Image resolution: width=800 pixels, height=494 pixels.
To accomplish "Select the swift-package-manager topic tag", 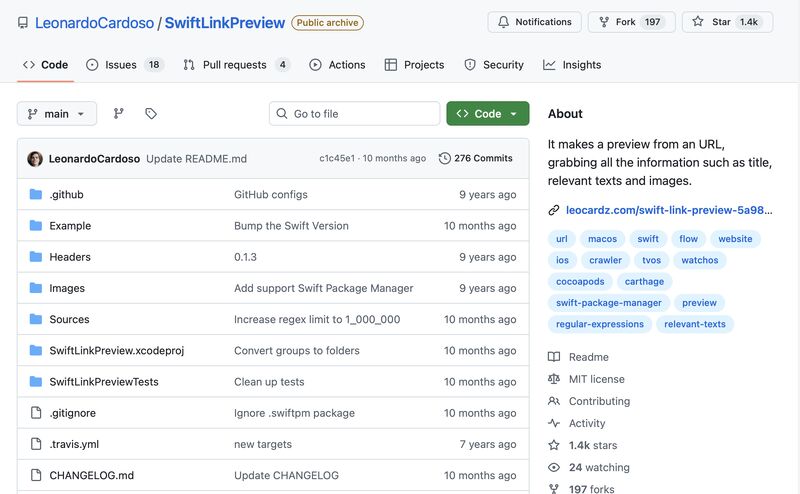I will (609, 303).
